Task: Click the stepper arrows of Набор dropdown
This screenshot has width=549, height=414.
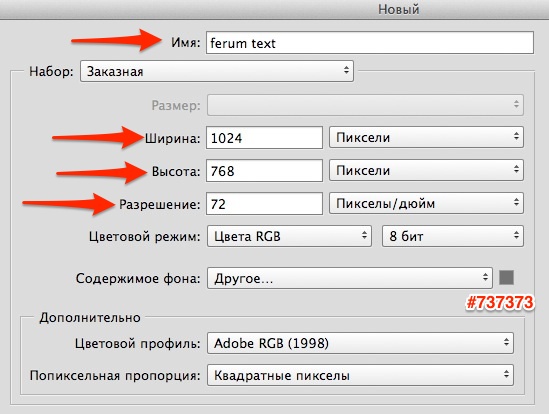Action: pos(346,70)
